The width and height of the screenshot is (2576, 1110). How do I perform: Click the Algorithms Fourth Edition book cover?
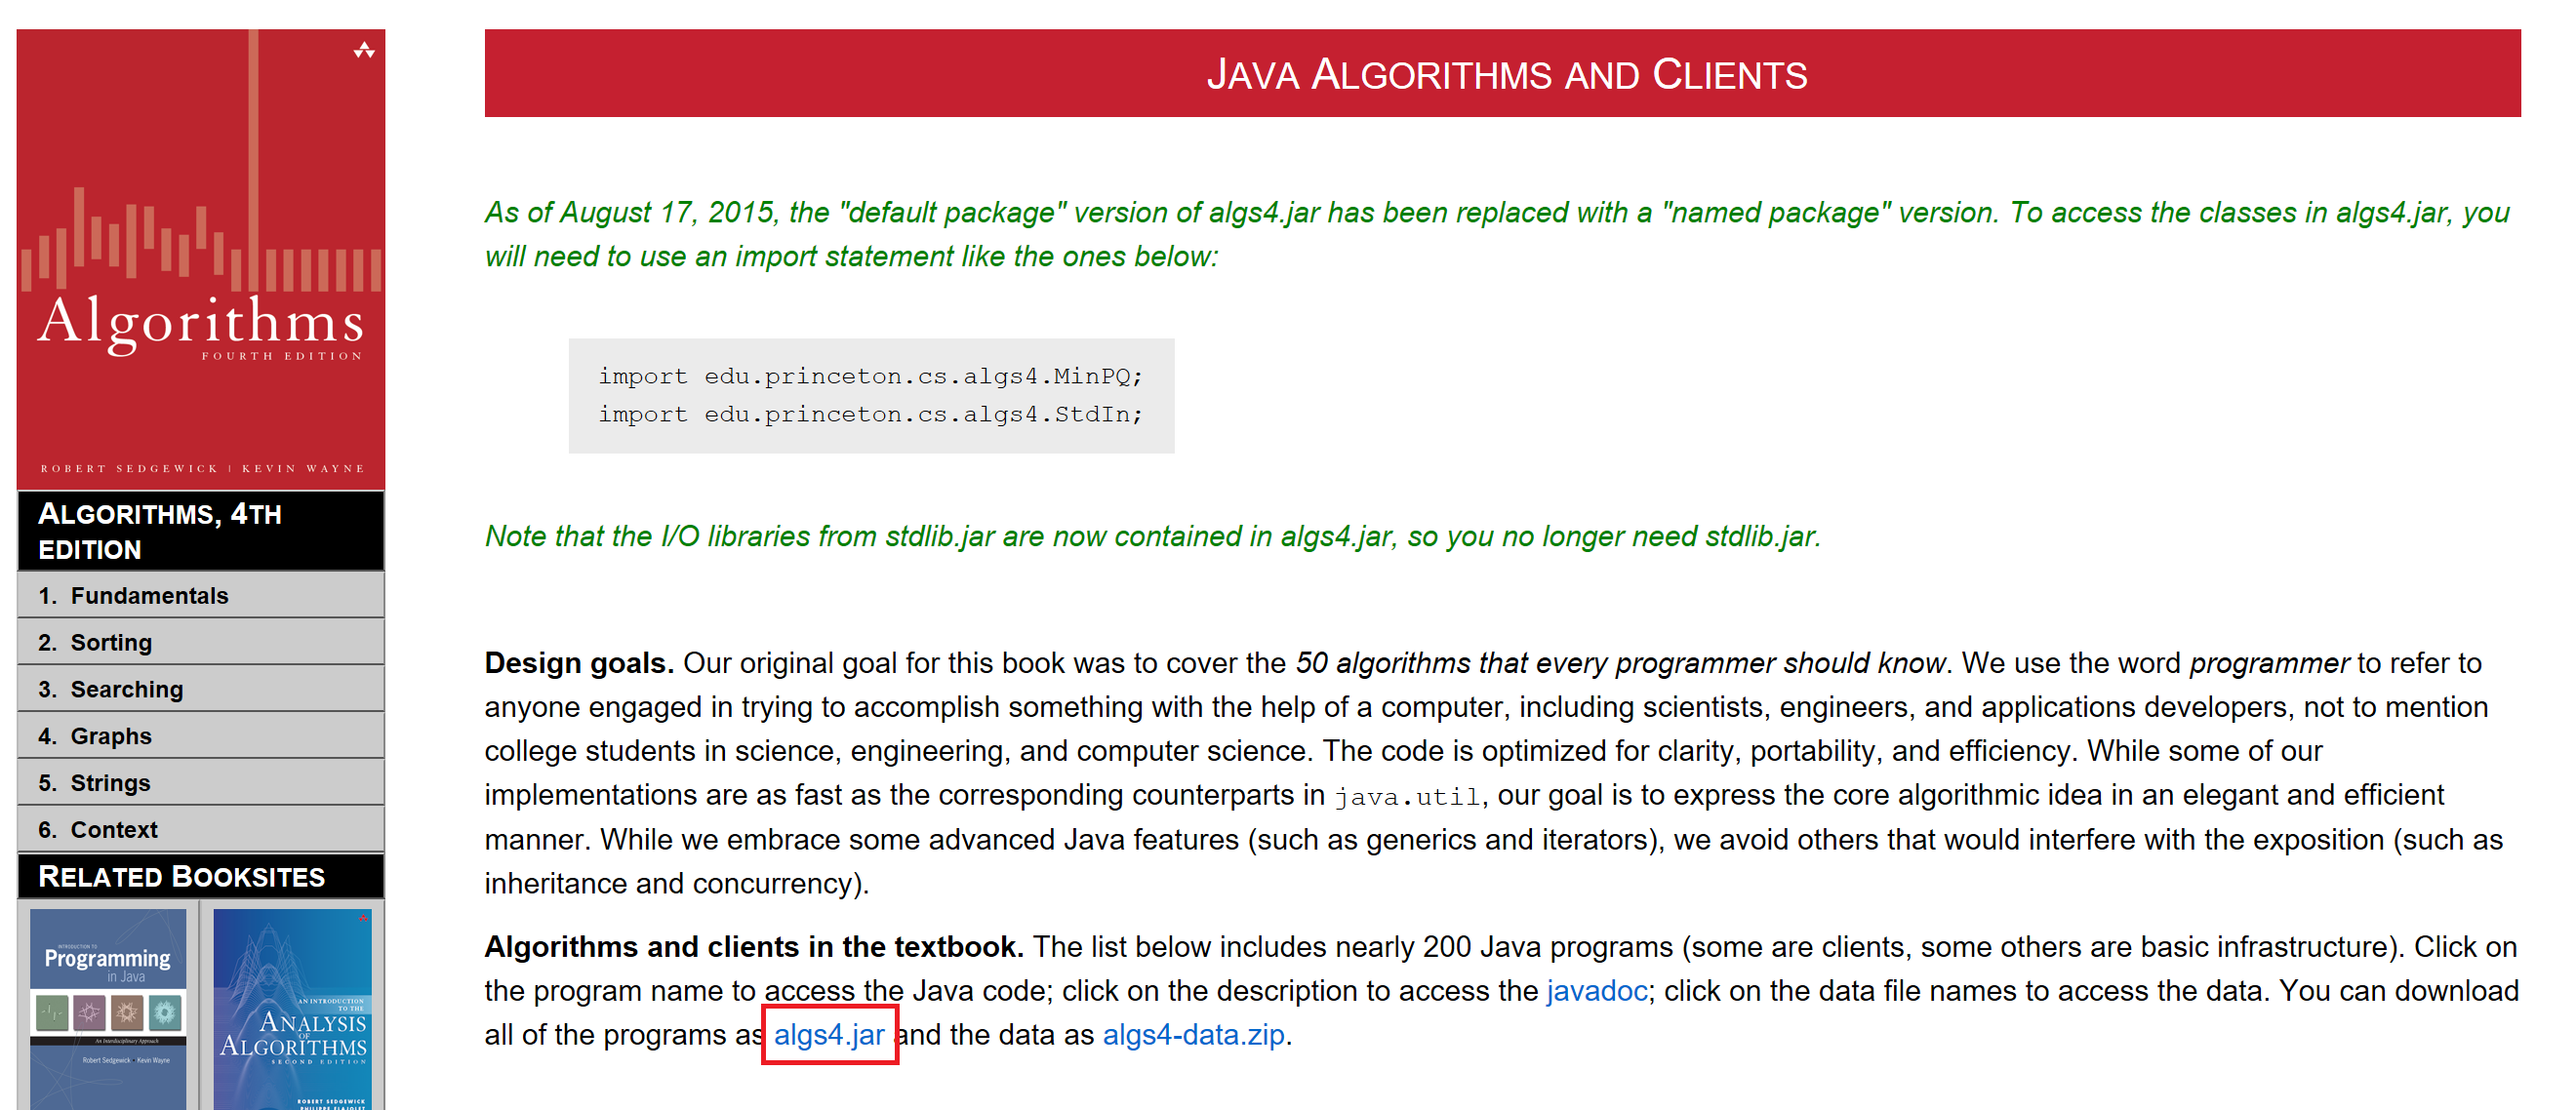pos(200,258)
